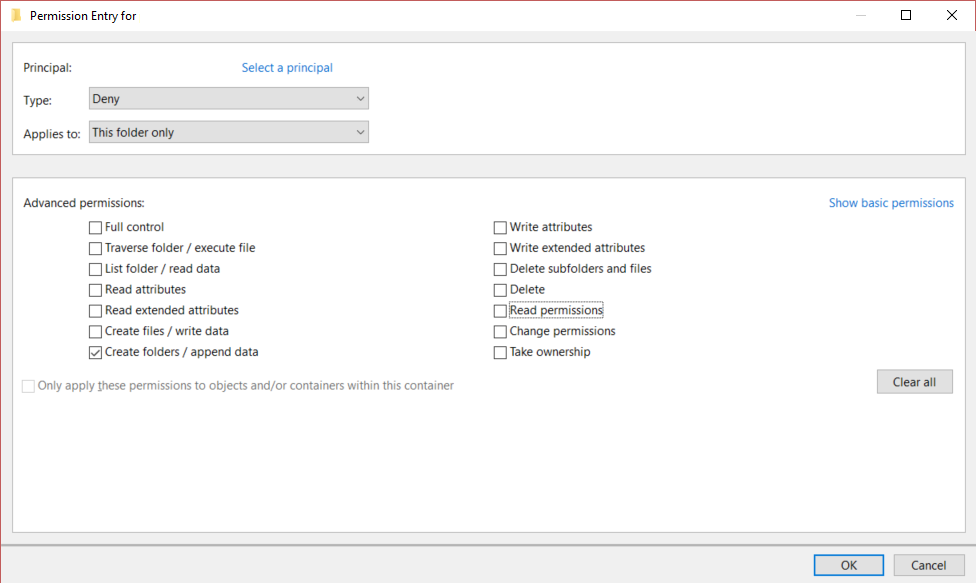976x583 pixels.
Task: Switch to Show basic permissions
Action: pos(891,203)
